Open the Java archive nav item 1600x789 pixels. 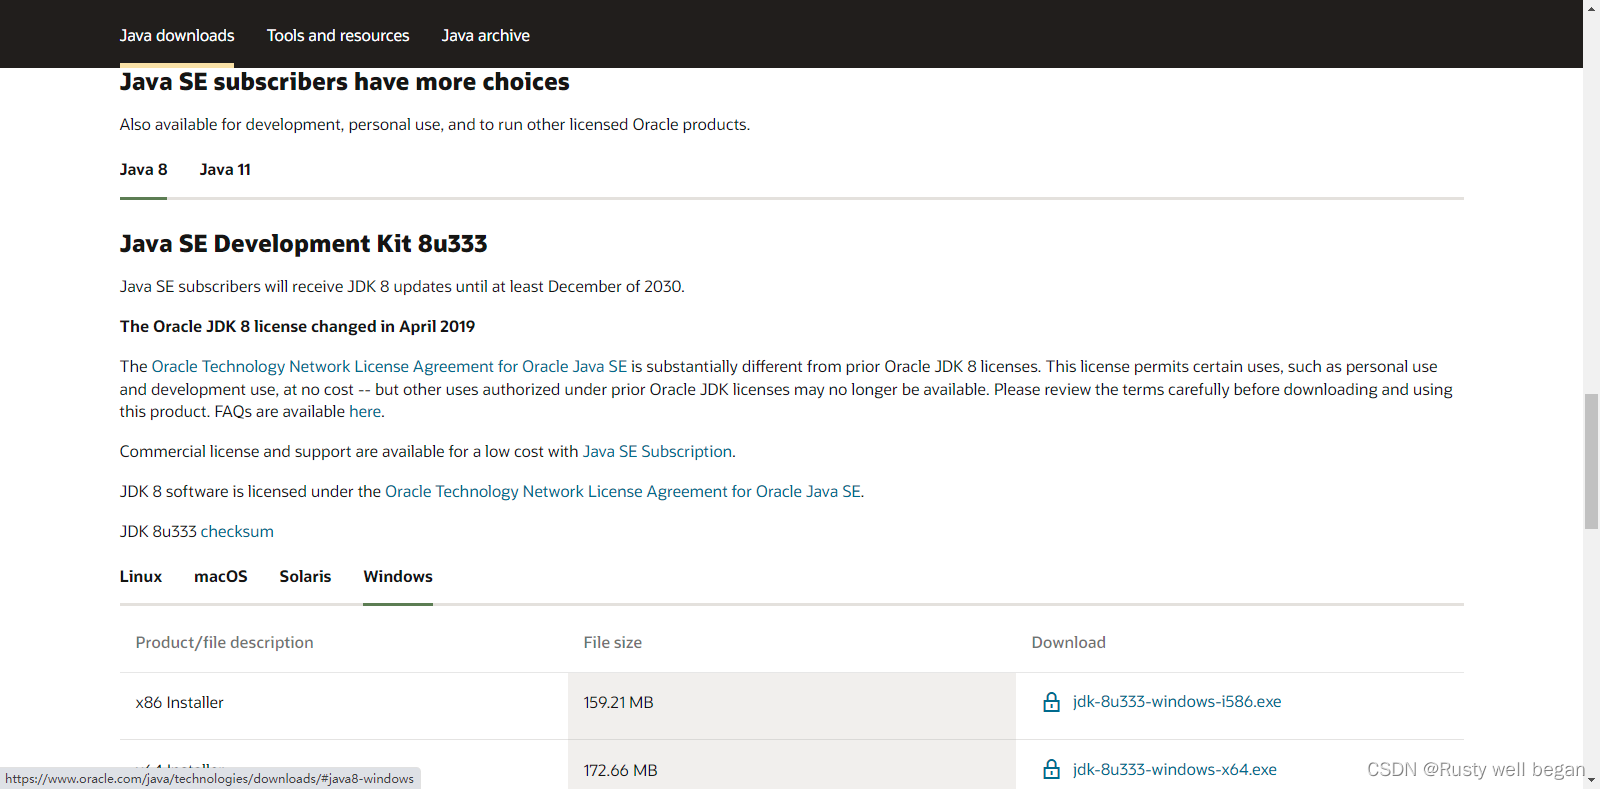486,35
